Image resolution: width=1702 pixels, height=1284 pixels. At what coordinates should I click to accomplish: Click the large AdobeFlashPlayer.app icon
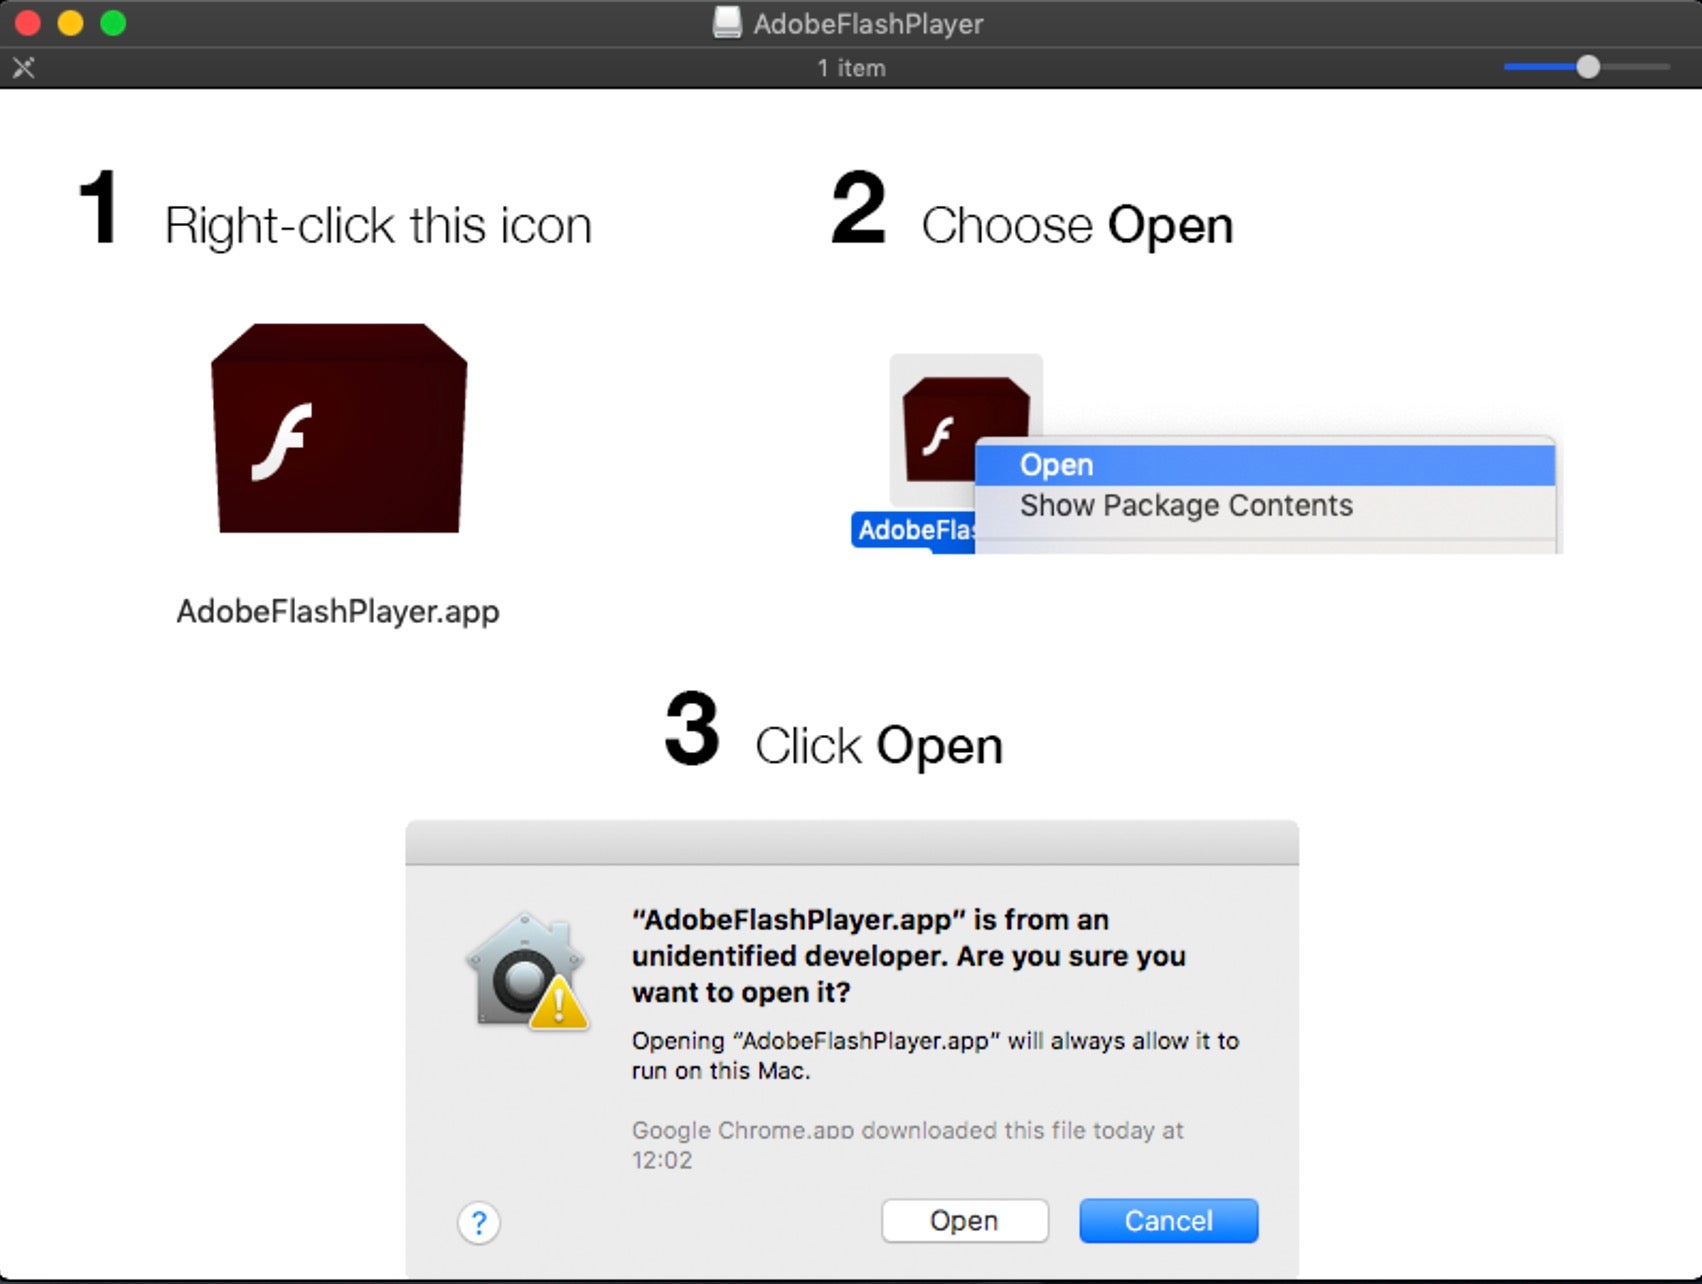pyautogui.click(x=339, y=428)
